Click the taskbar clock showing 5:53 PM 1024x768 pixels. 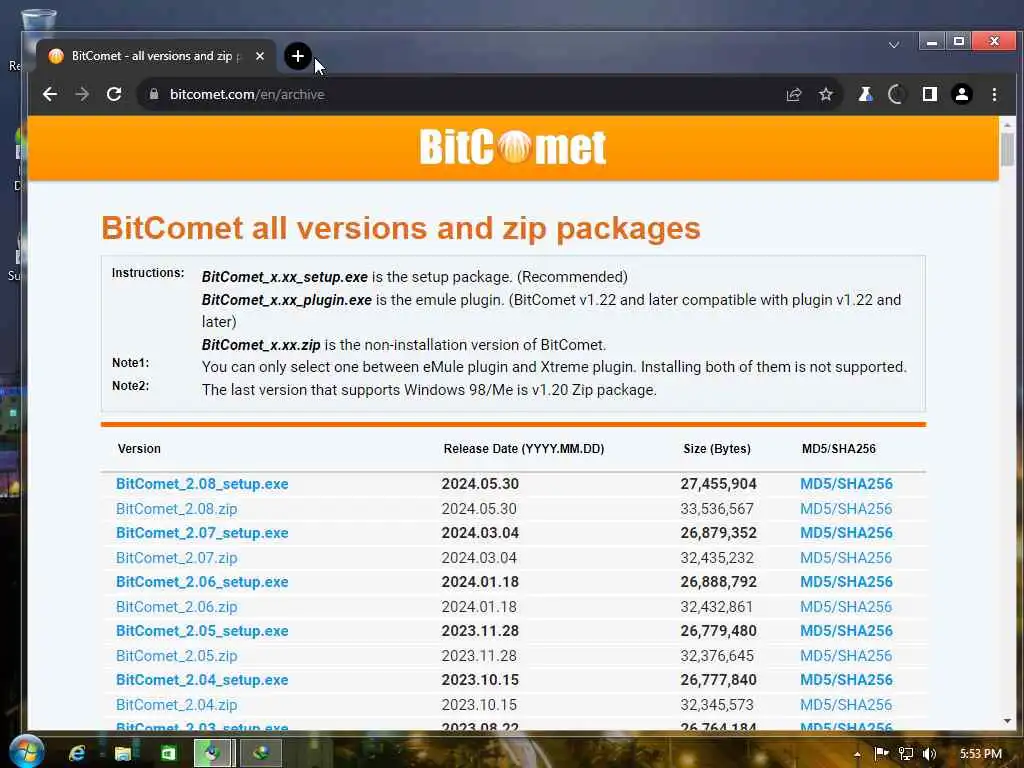point(980,754)
